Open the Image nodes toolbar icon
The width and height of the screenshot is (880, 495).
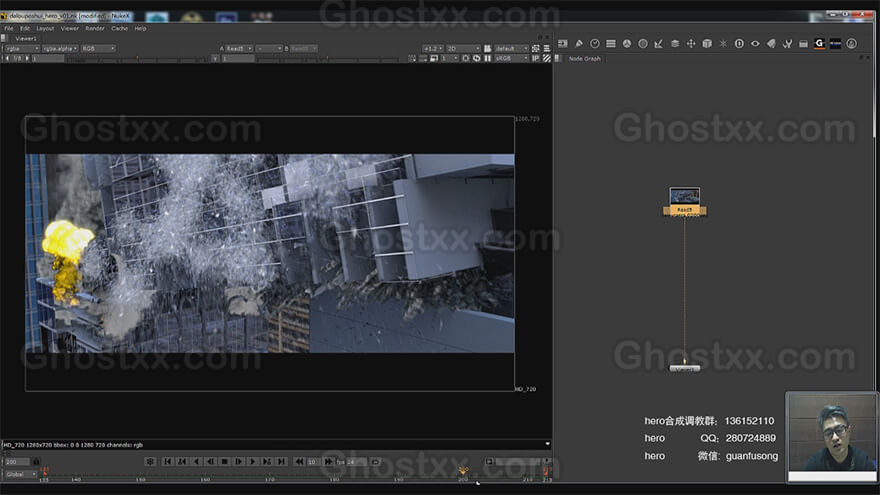(562, 44)
